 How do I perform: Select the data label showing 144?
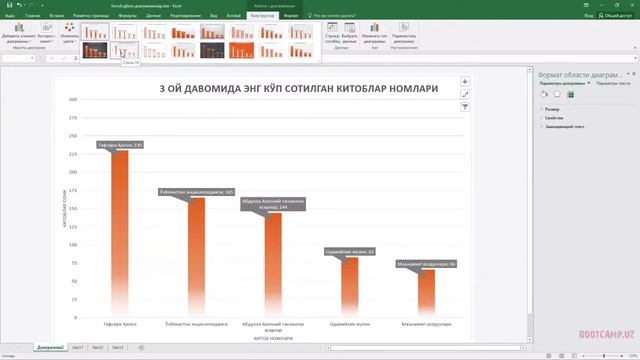pos(273,204)
